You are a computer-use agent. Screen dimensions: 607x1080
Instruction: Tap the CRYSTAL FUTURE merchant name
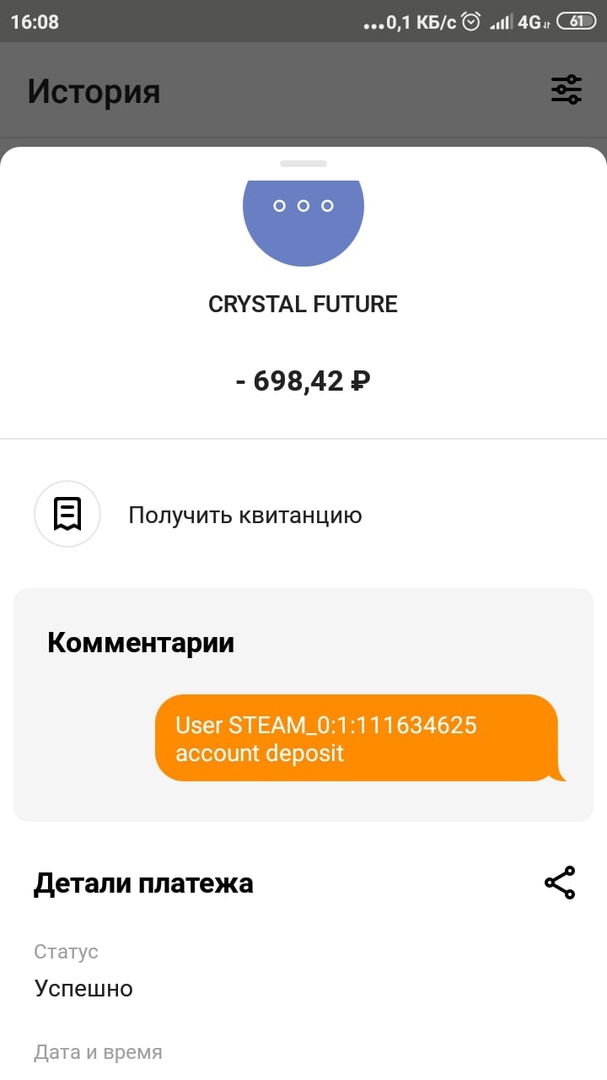[303, 304]
